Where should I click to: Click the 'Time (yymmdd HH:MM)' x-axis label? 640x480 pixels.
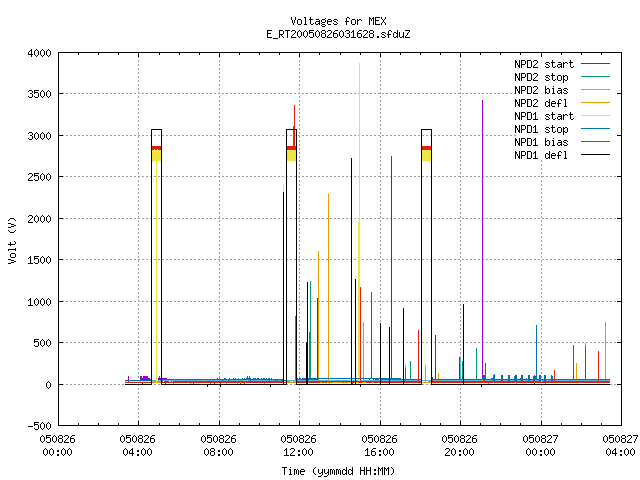(x=338, y=471)
